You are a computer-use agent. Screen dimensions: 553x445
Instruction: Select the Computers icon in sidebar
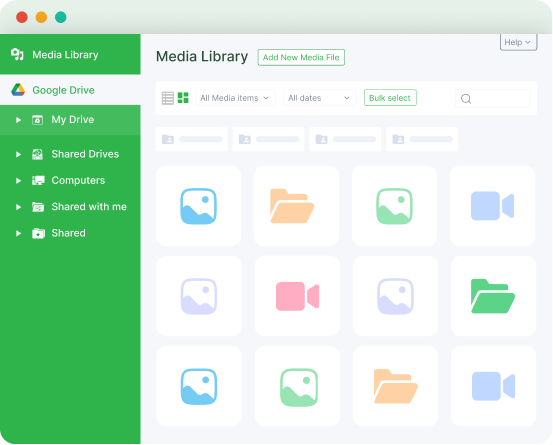tap(38, 181)
